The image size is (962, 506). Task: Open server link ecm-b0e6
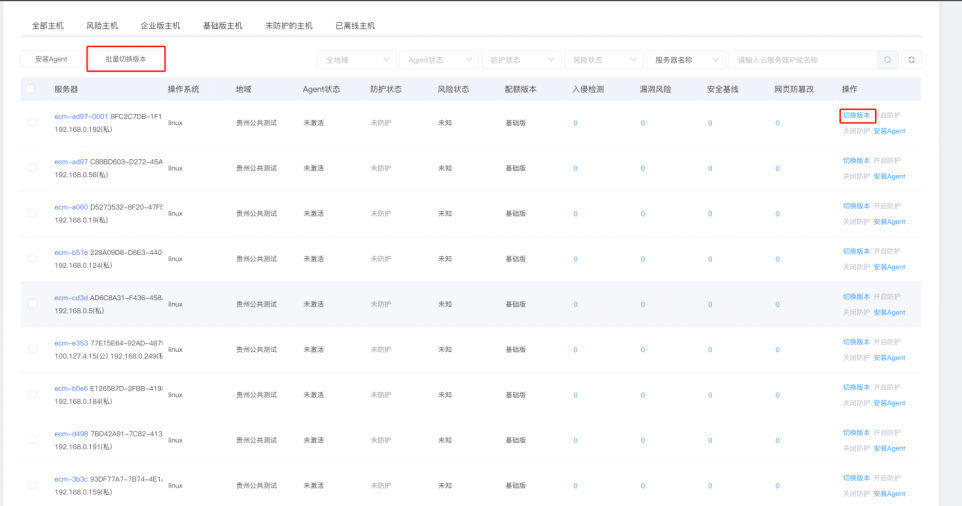coord(71,389)
